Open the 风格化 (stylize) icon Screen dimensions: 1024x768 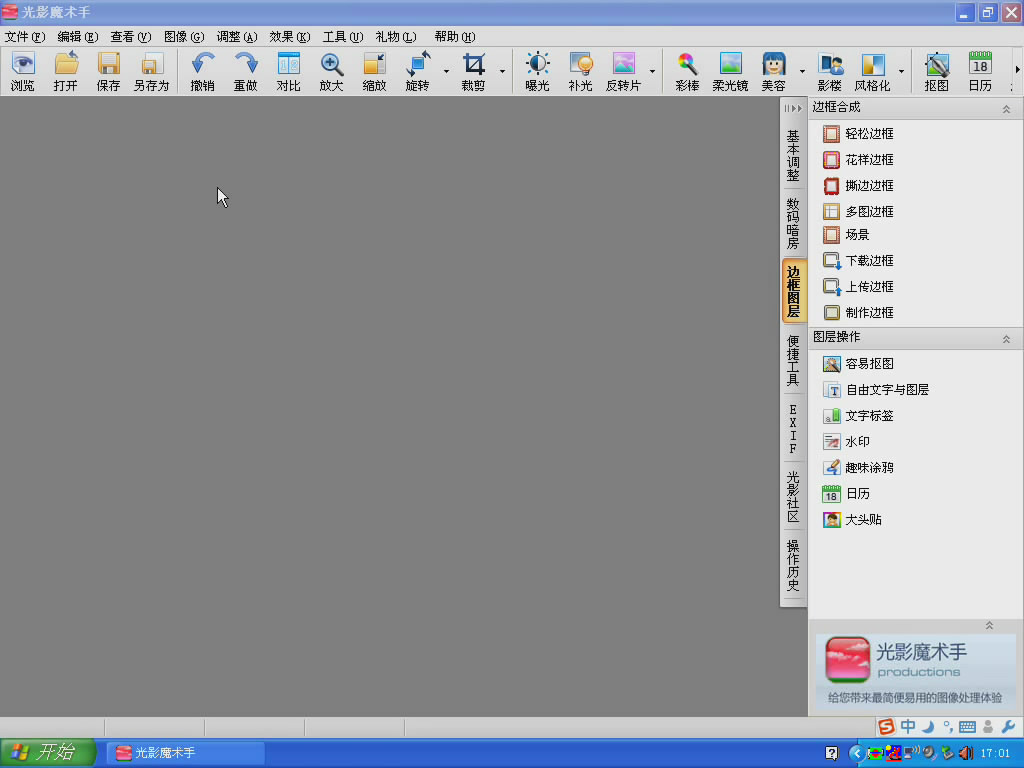coord(872,71)
